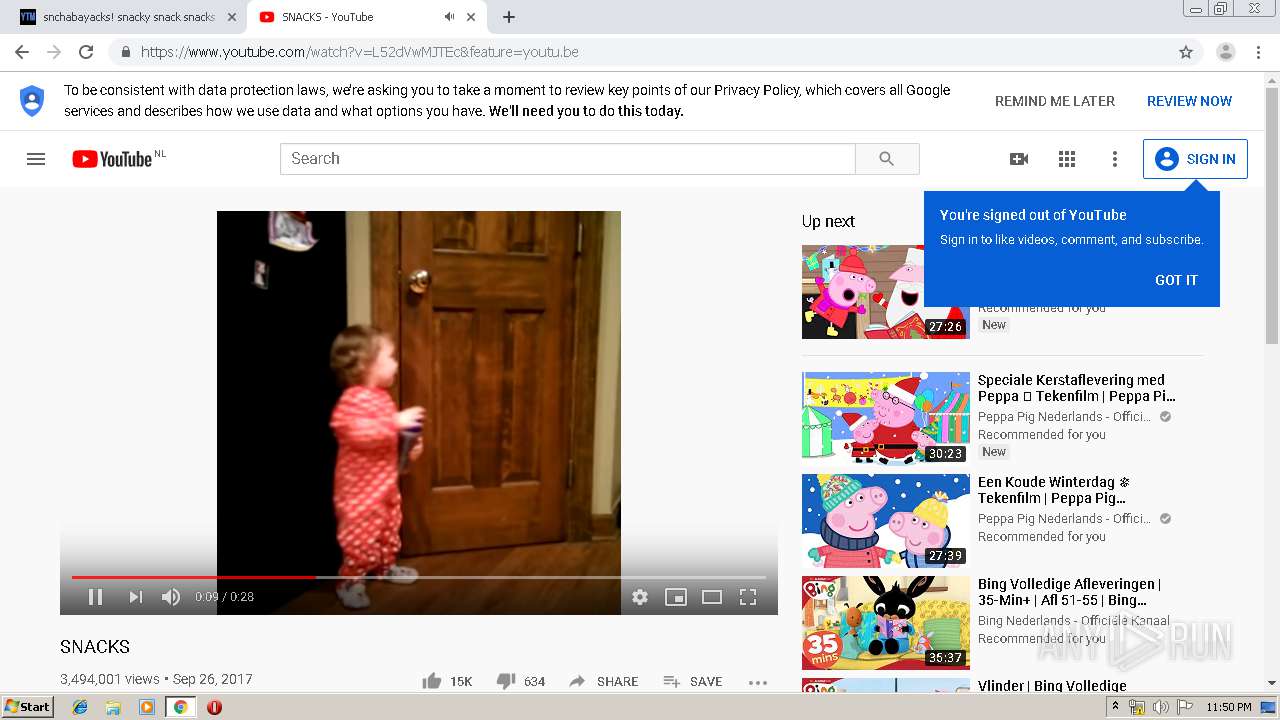This screenshot has height=720, width=1280.
Task: Click Chrome icon on taskbar
Action: (181, 707)
